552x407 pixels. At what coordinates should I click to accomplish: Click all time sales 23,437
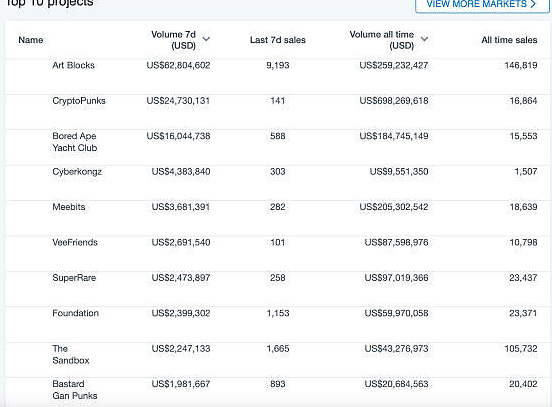click(523, 278)
